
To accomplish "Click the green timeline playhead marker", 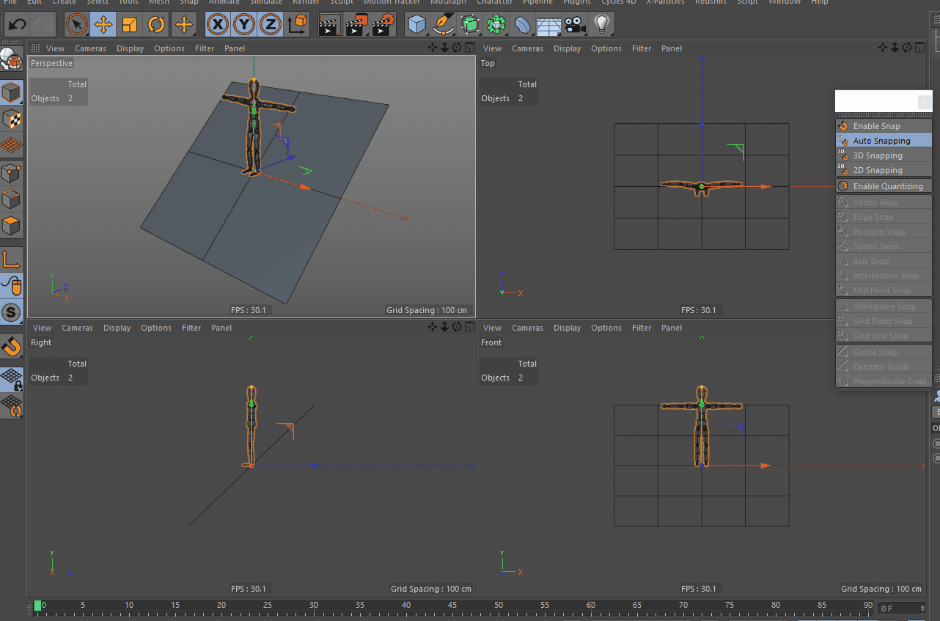I will coord(37,606).
